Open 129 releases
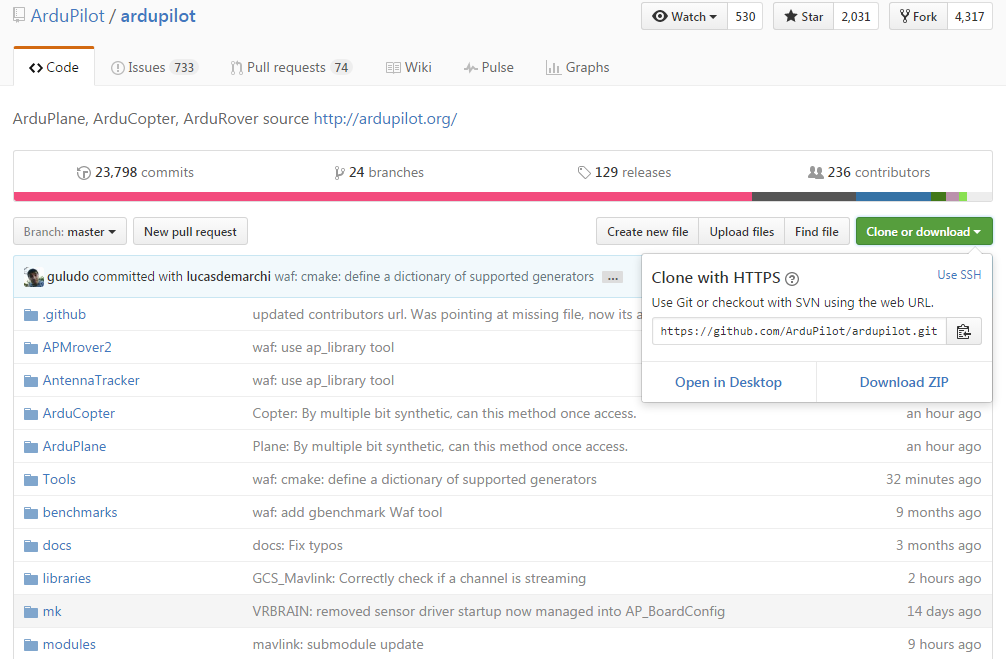 tap(624, 173)
